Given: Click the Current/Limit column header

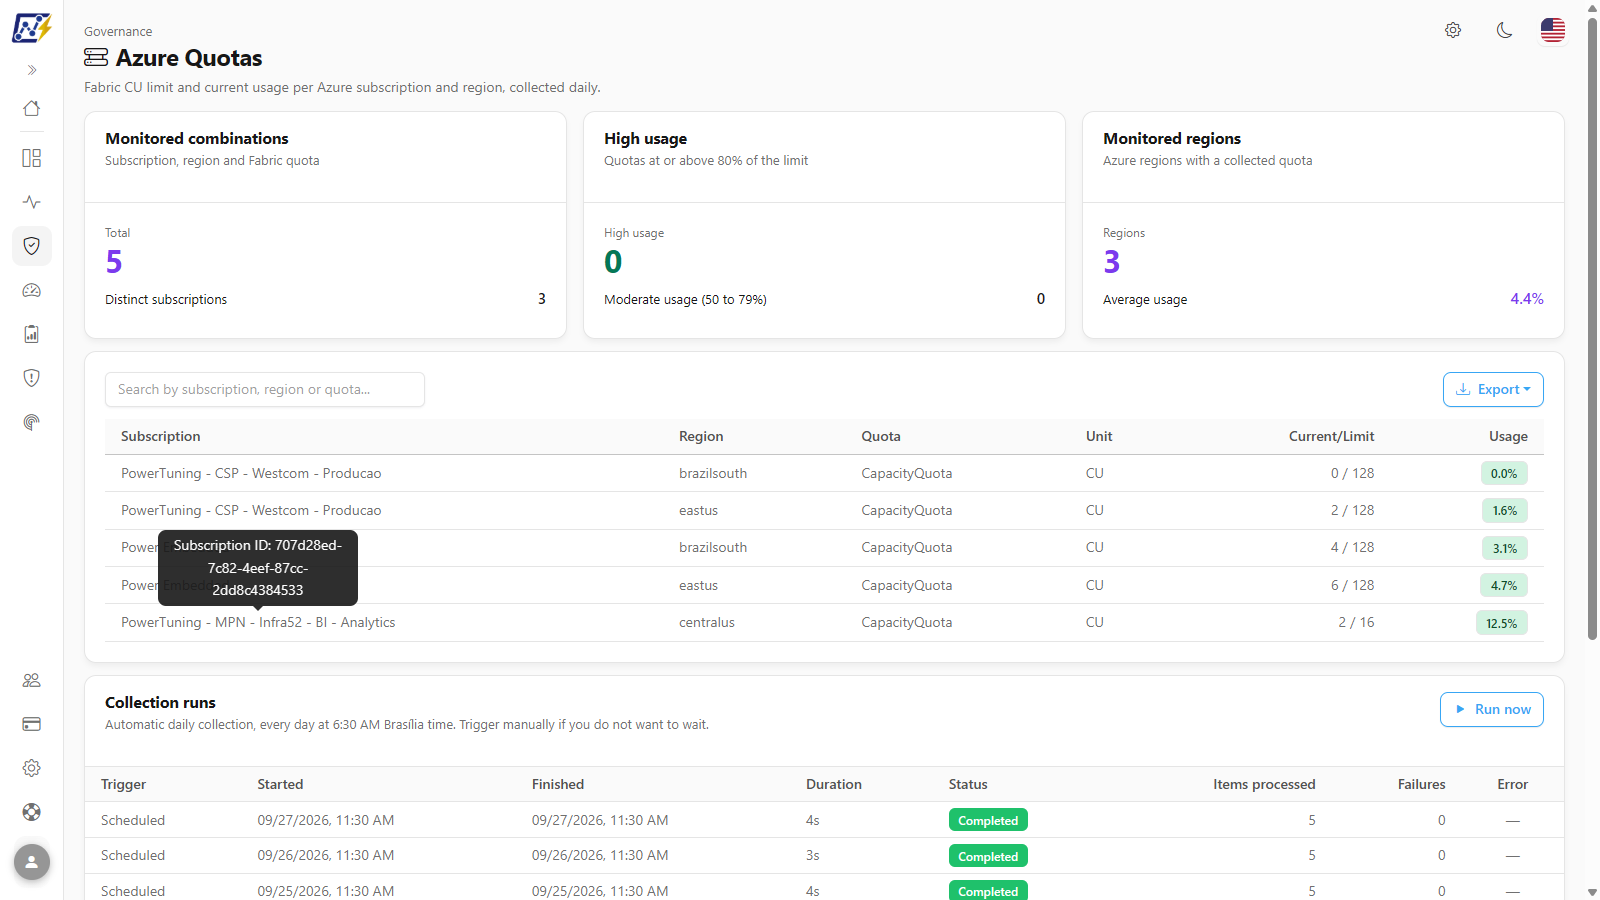Looking at the screenshot, I should pos(1331,437).
